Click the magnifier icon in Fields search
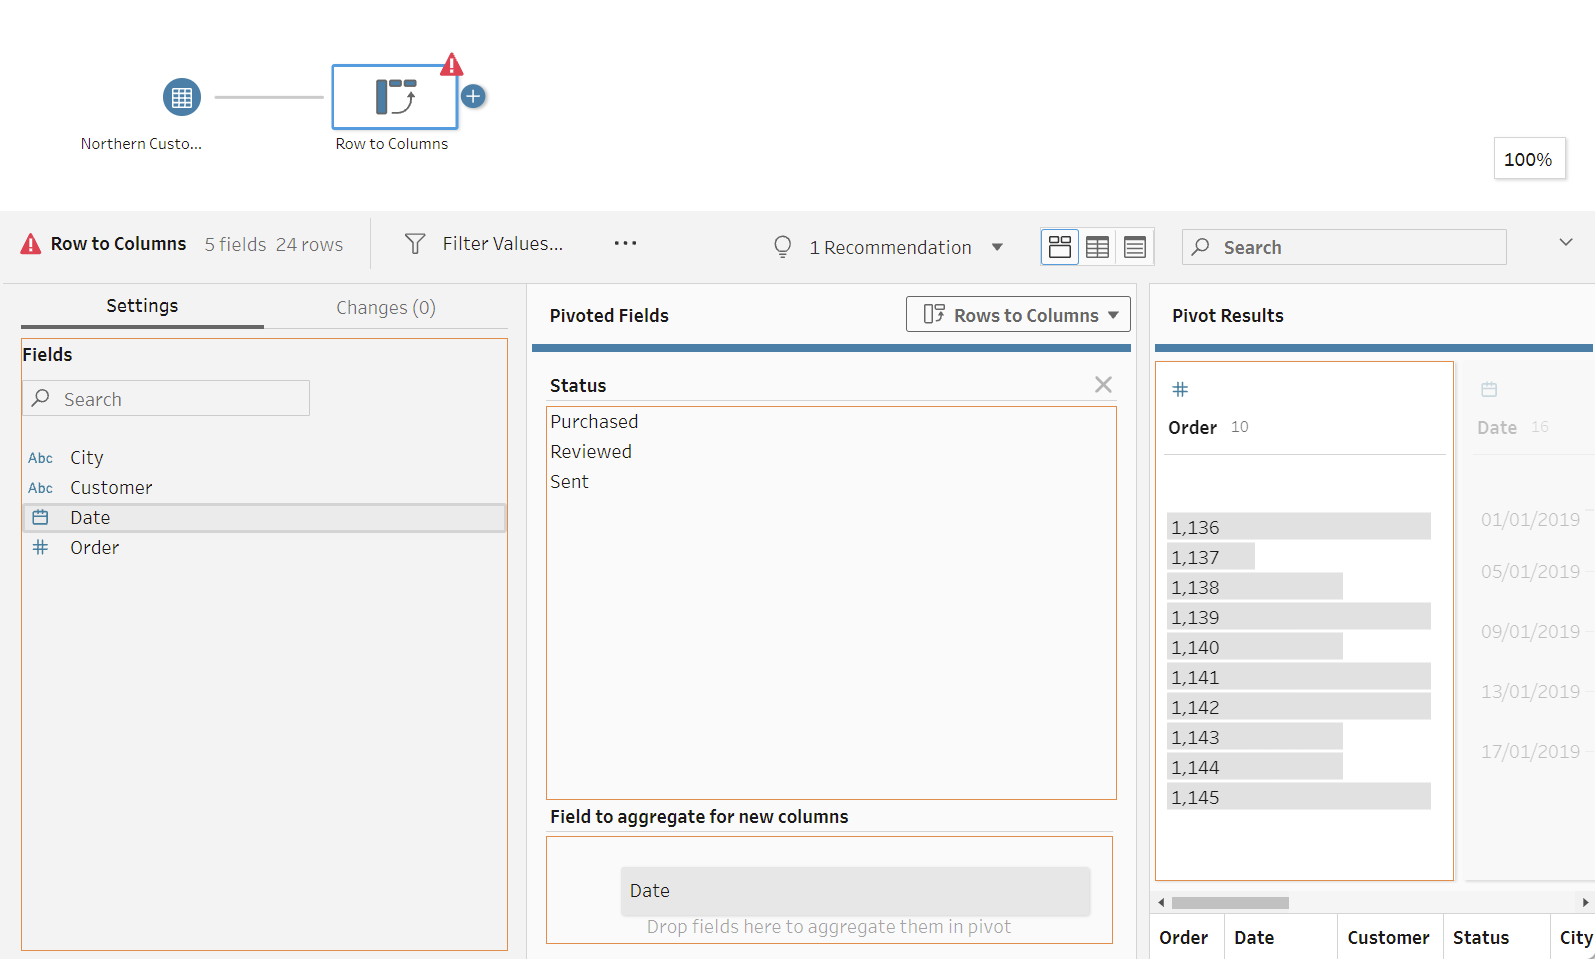This screenshot has width=1595, height=959. point(40,398)
